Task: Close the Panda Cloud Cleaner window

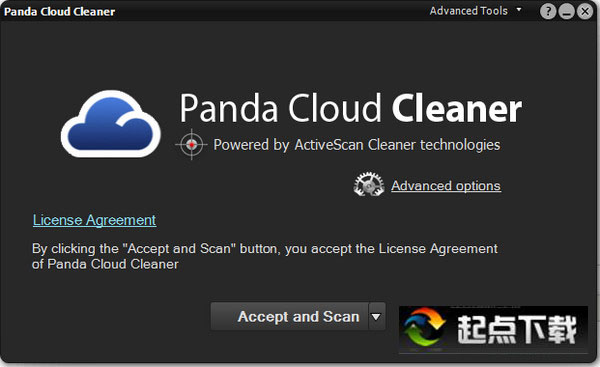Action: tap(585, 11)
